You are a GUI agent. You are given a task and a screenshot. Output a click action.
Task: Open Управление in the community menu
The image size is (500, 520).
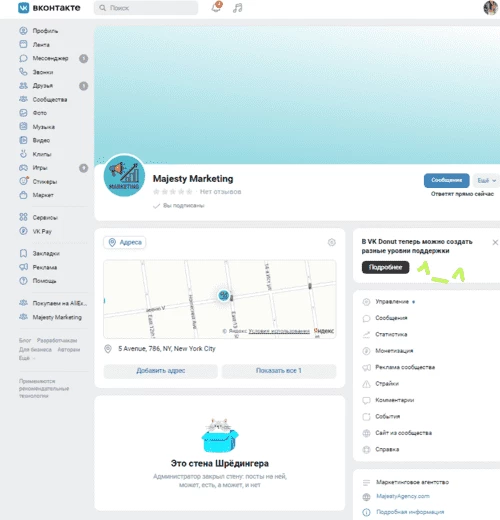click(x=392, y=302)
